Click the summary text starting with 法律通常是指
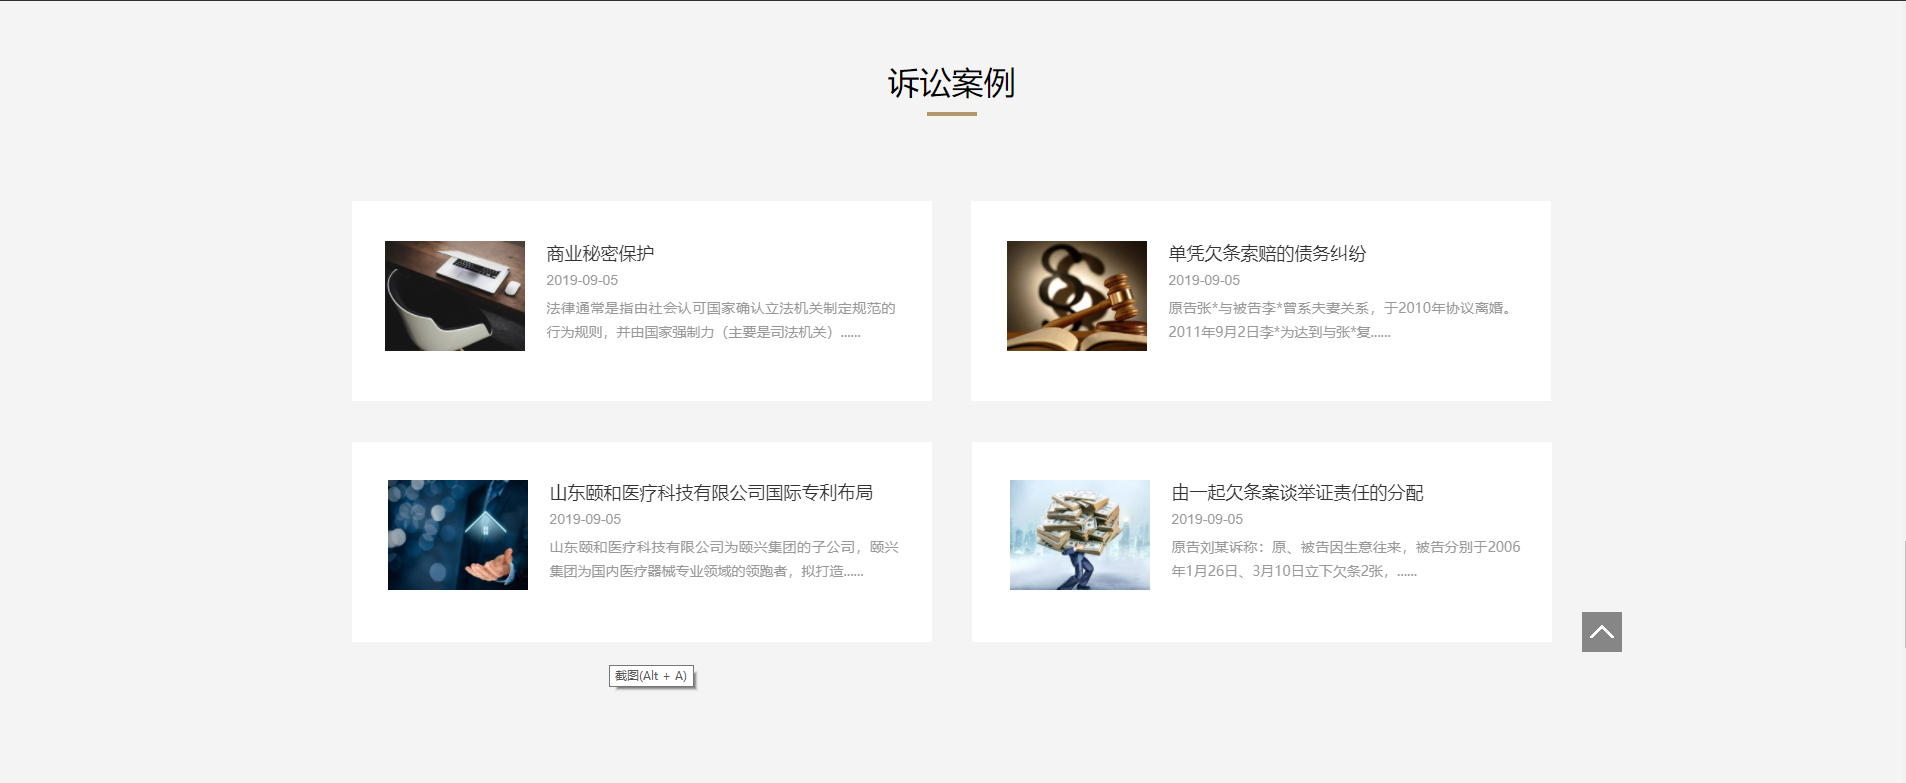The height and width of the screenshot is (783, 1906). 720,320
